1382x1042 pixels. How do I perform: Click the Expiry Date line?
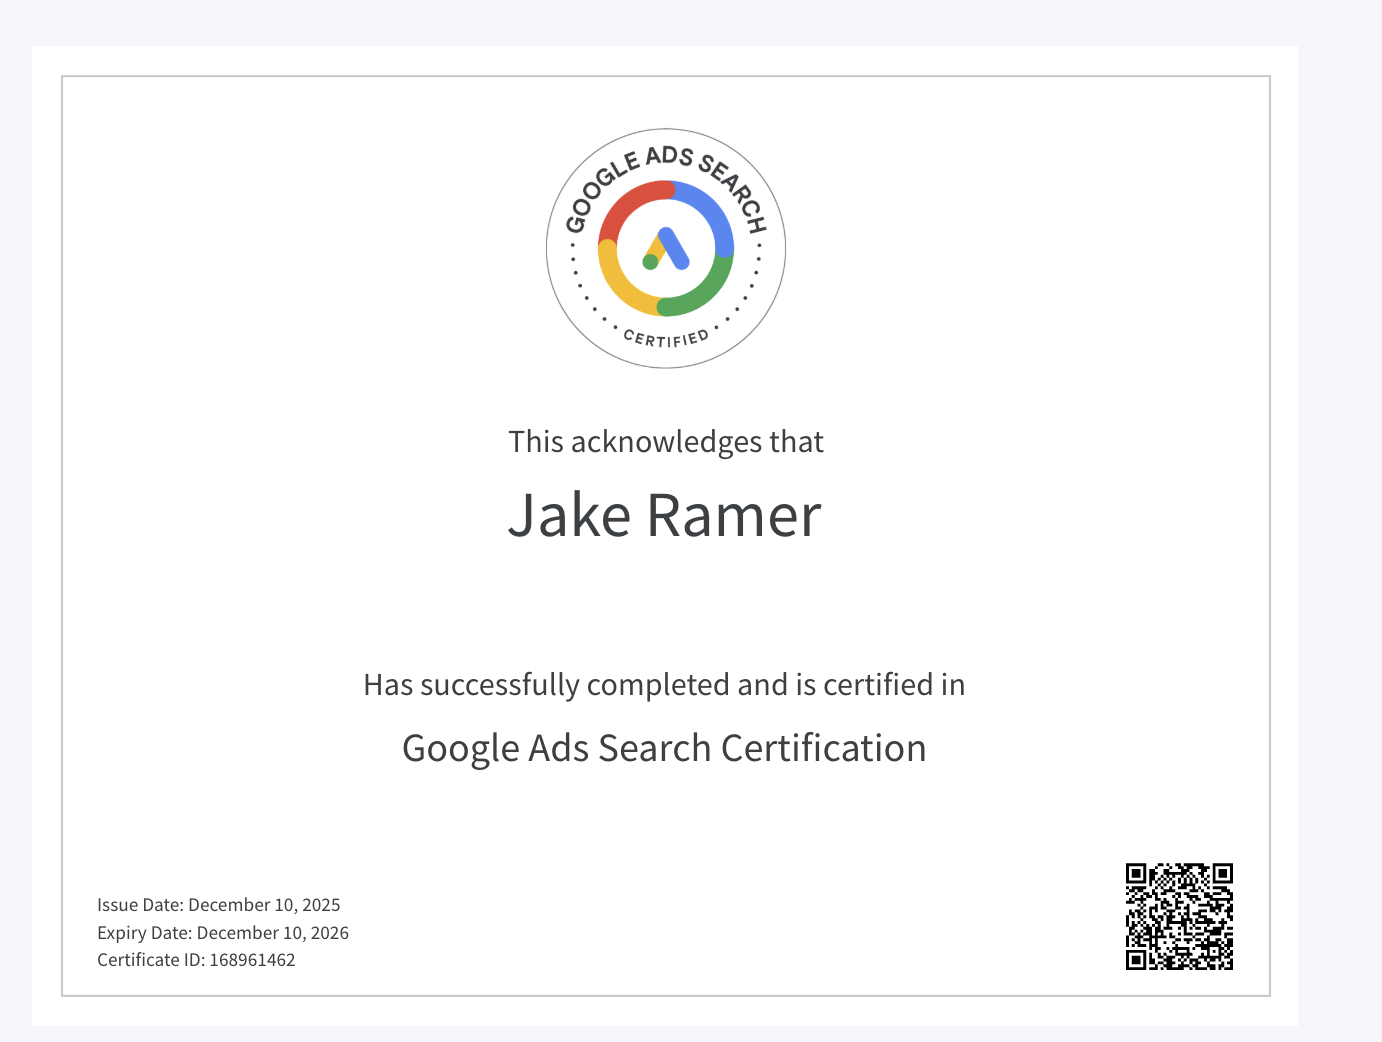[x=222, y=933]
